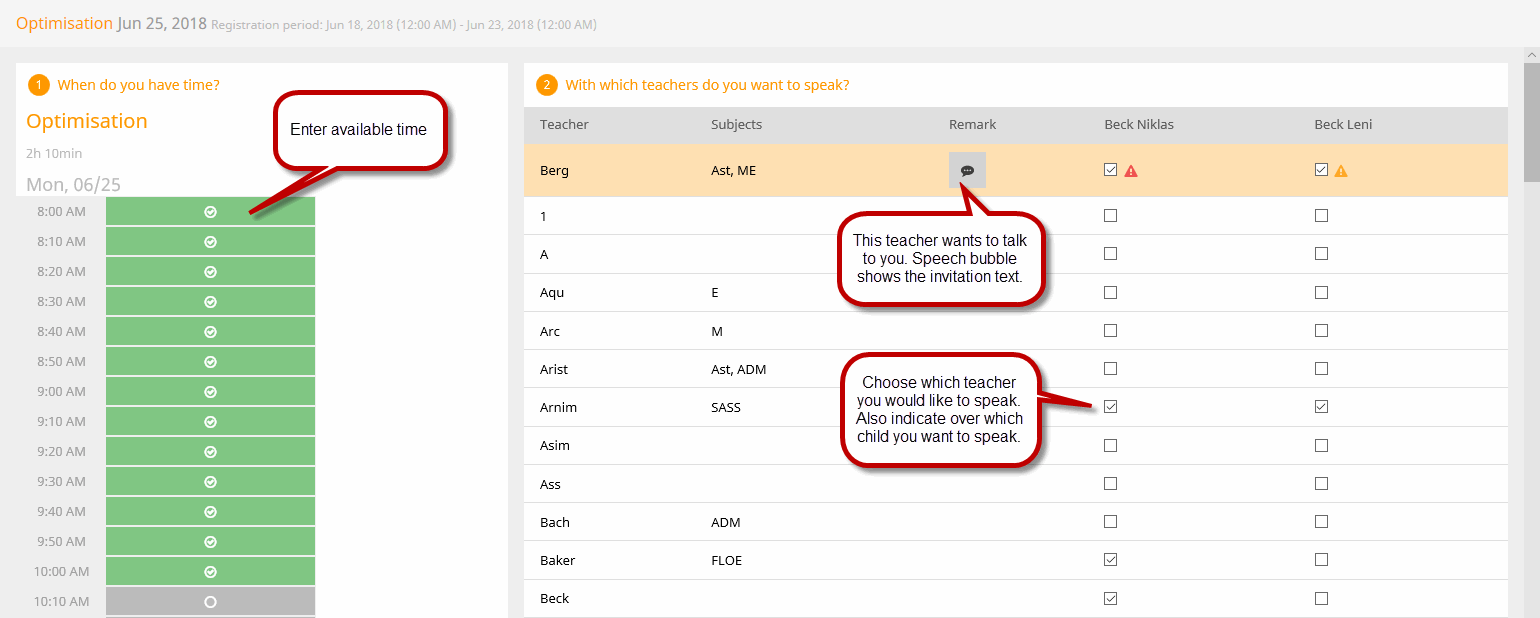The height and width of the screenshot is (618, 1540).
Task: Click the Remark column header
Action: pos(972,125)
